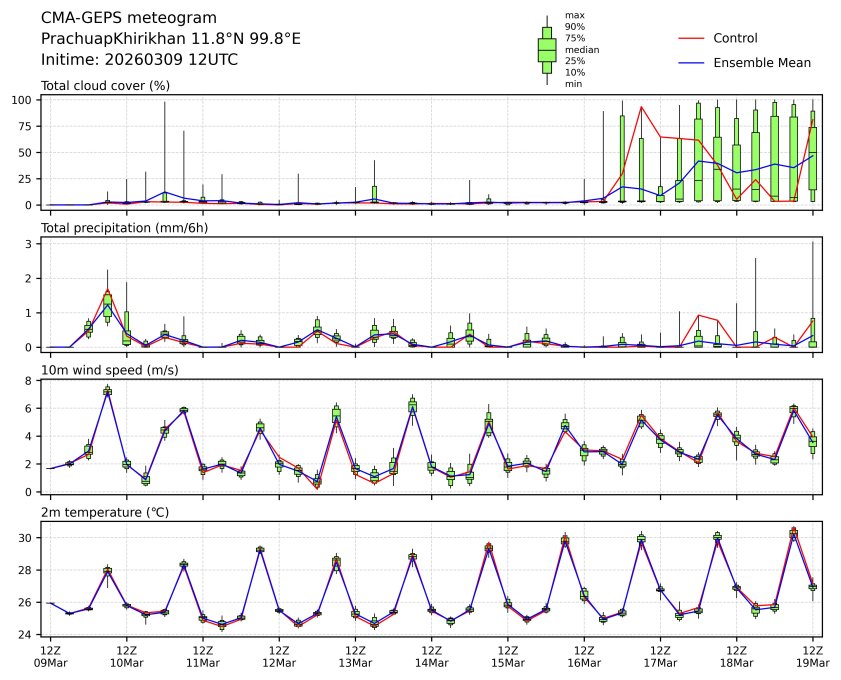Screen dimensions: 841x680
Task: Click the "12Z 09Mar" x-axis label
Action: click(50, 656)
